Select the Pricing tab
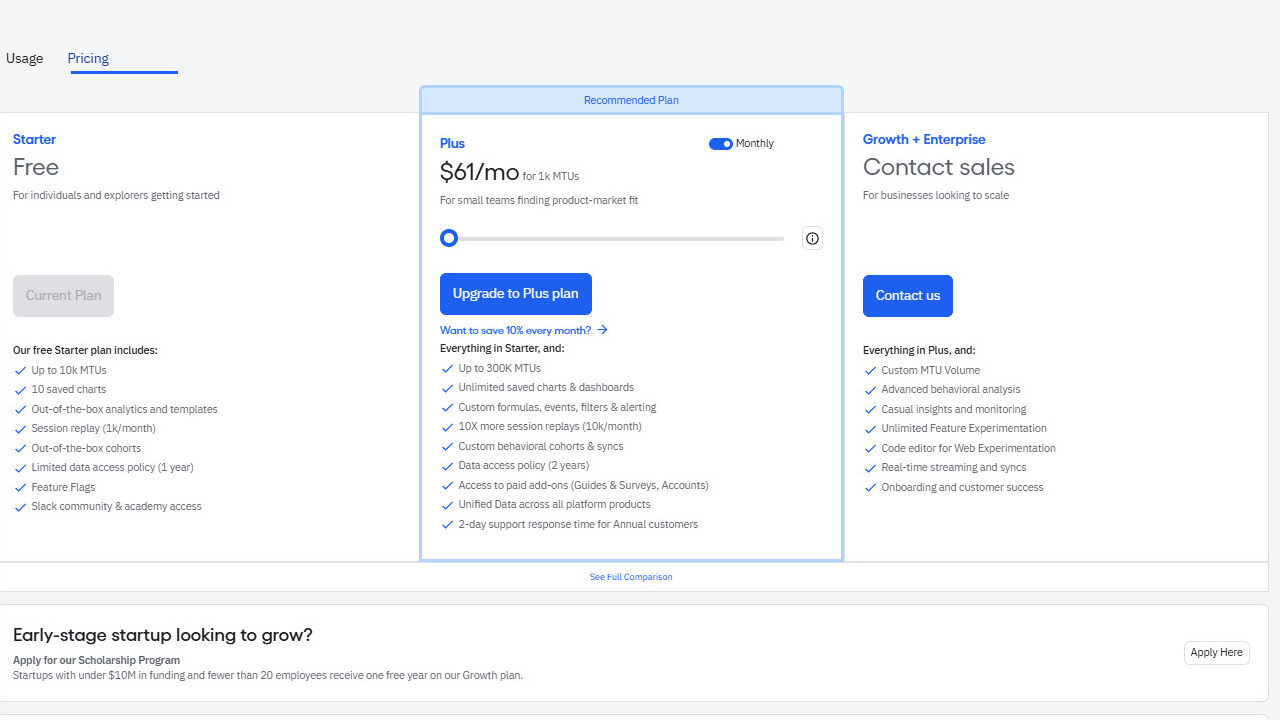 (x=88, y=58)
